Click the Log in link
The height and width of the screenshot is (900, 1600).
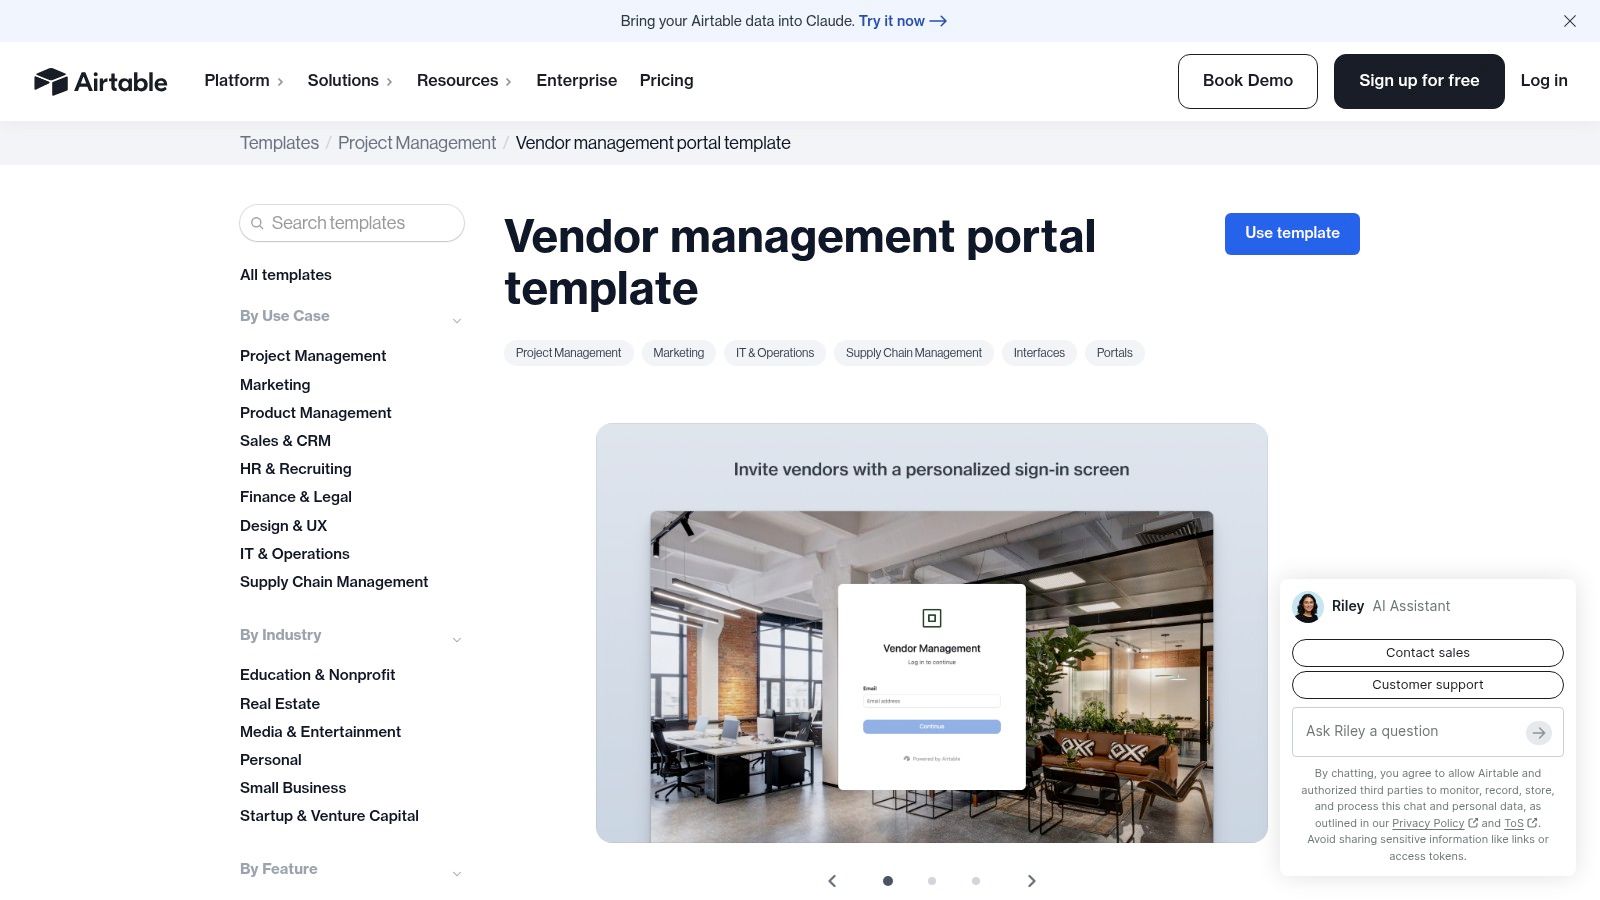(x=1544, y=81)
